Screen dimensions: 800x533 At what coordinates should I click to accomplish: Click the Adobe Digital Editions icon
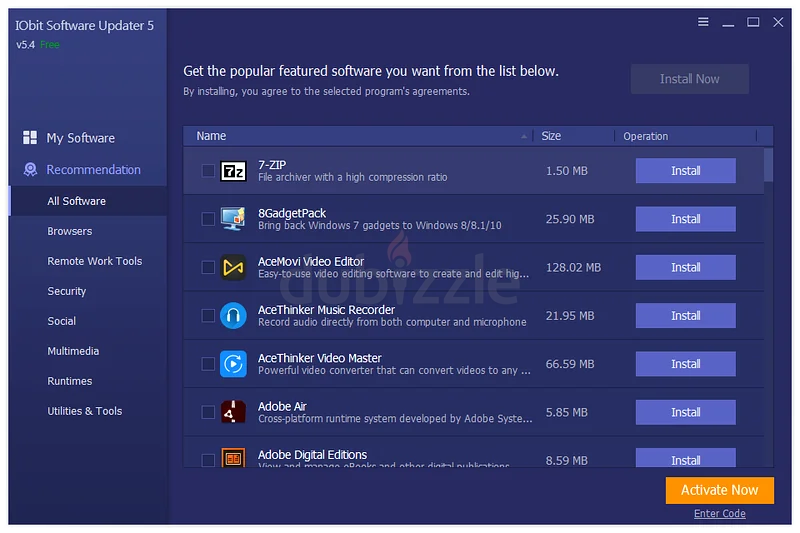point(233,458)
